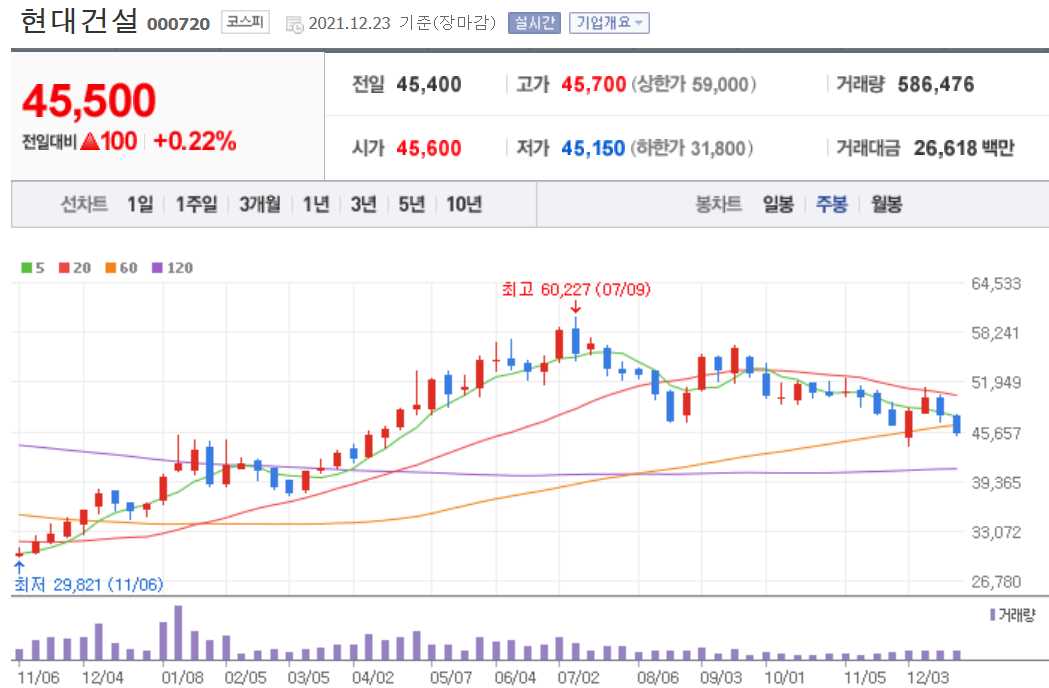Viewport: 1049px width, 688px height.
Task: Click the 12/03 date axis label
Action: 927,677
